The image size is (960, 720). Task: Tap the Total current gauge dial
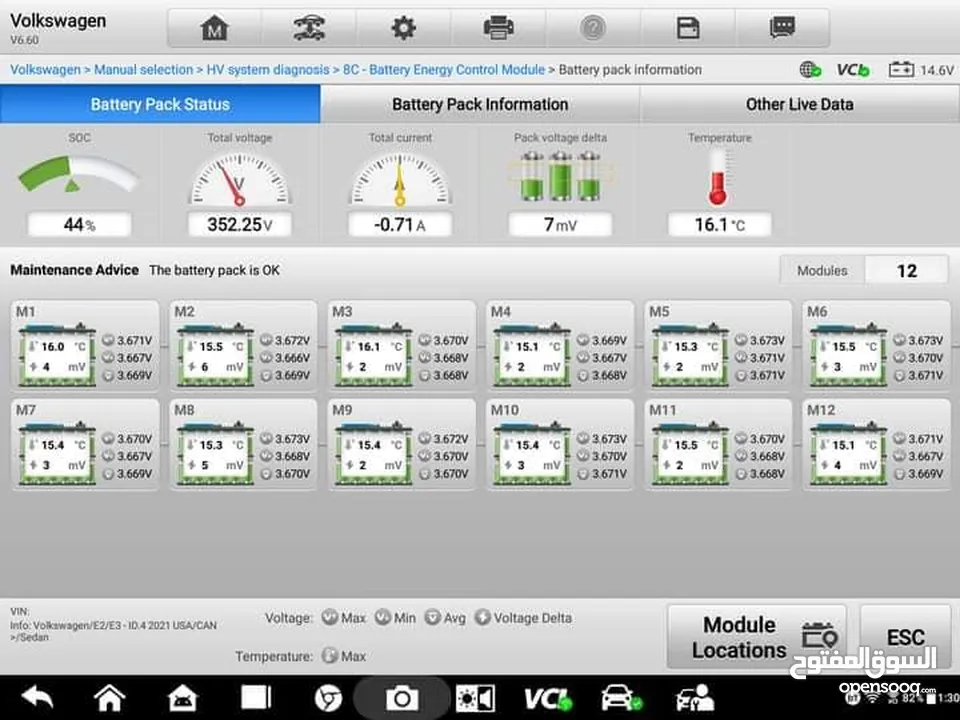pyautogui.click(x=400, y=179)
